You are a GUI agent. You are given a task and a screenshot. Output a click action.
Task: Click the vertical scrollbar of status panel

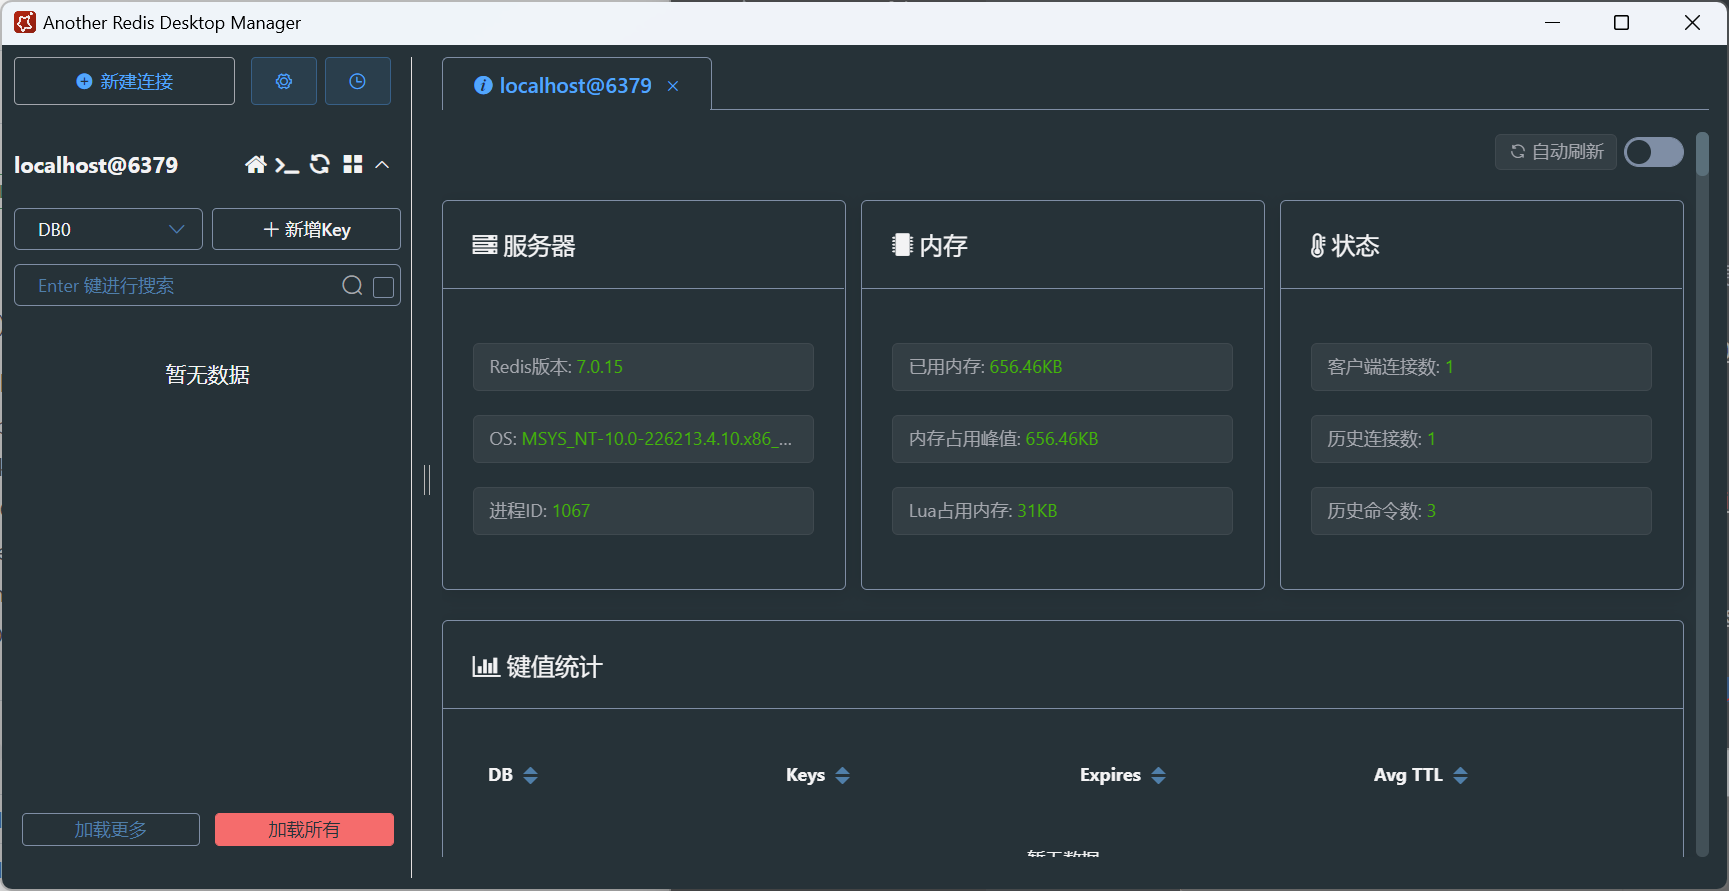click(1702, 155)
